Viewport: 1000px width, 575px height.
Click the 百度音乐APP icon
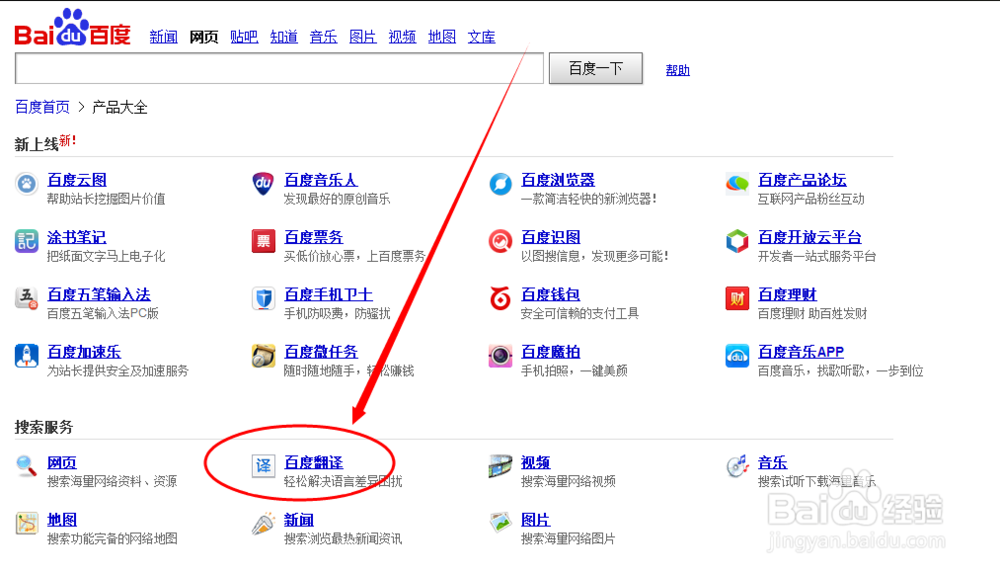737,356
